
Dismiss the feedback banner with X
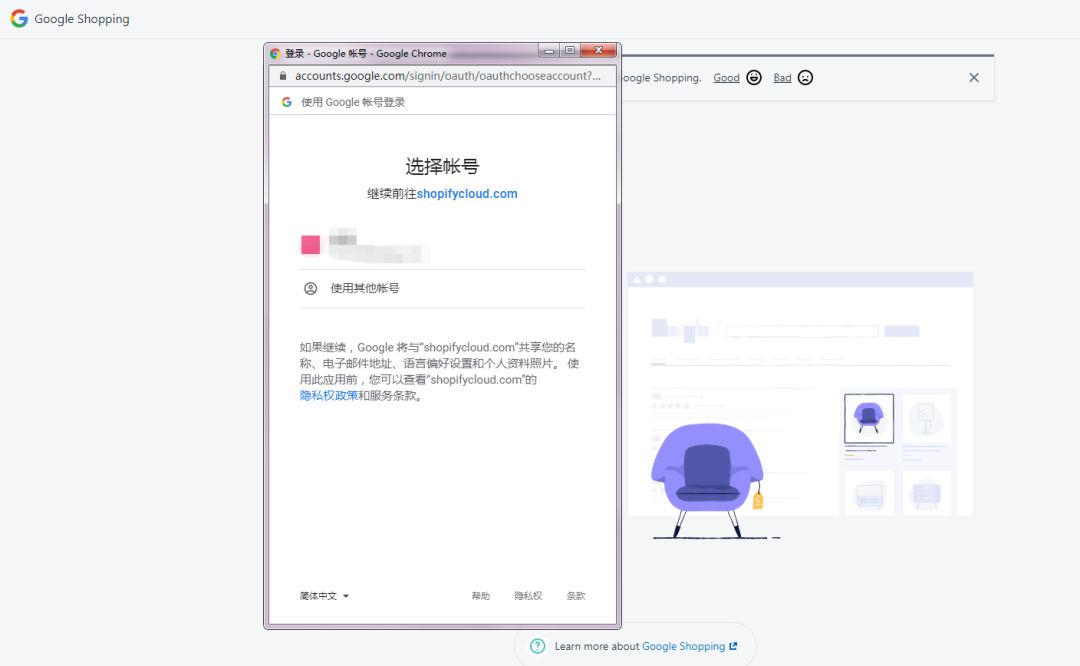[x=974, y=78]
